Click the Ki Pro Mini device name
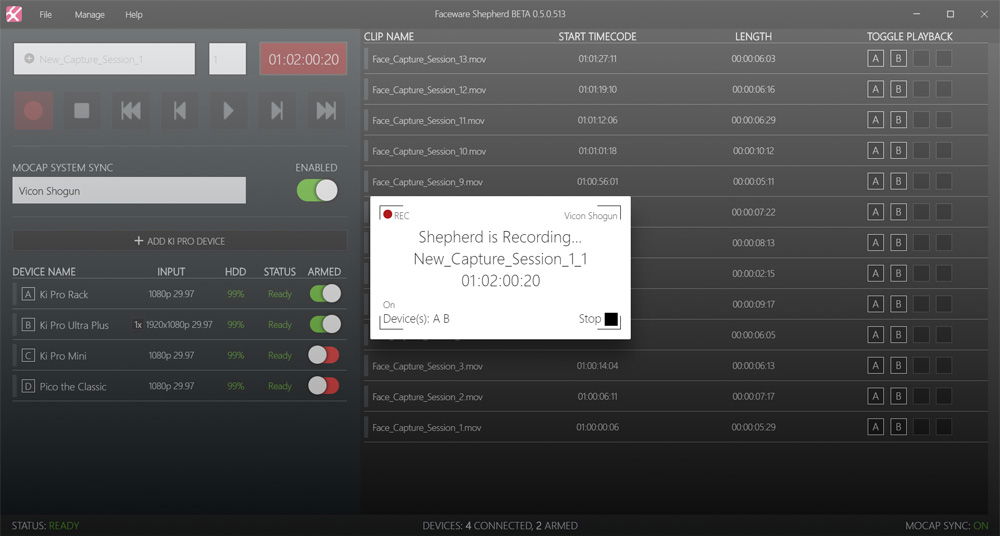Viewport: 1000px width, 536px height. tap(63, 355)
